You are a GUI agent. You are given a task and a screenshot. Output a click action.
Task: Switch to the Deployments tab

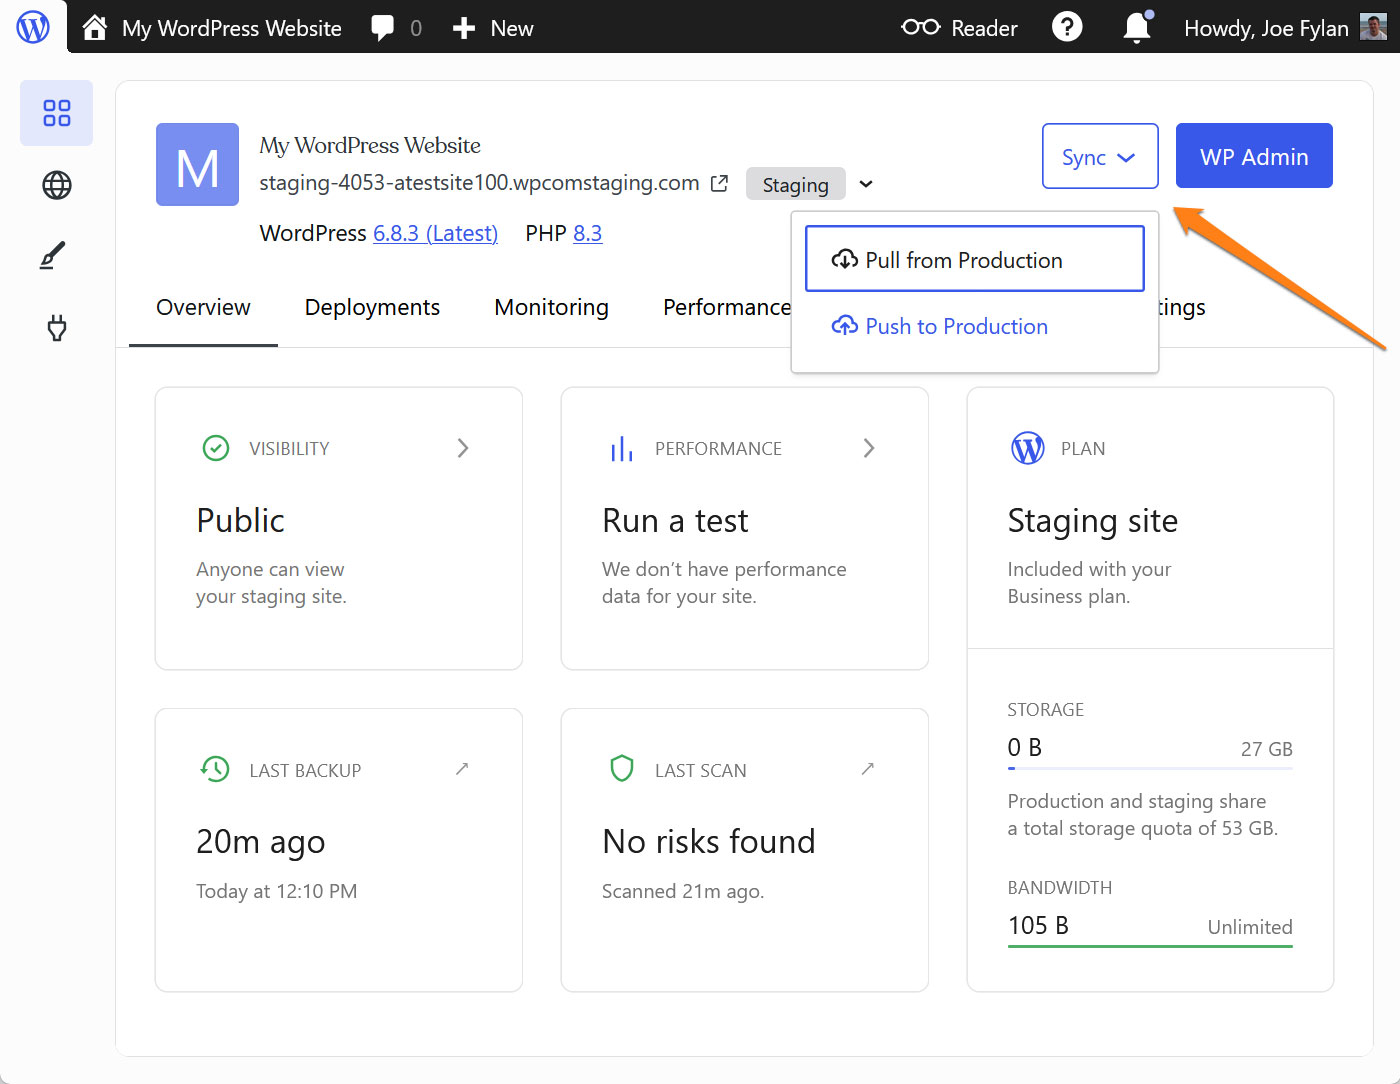(x=372, y=307)
